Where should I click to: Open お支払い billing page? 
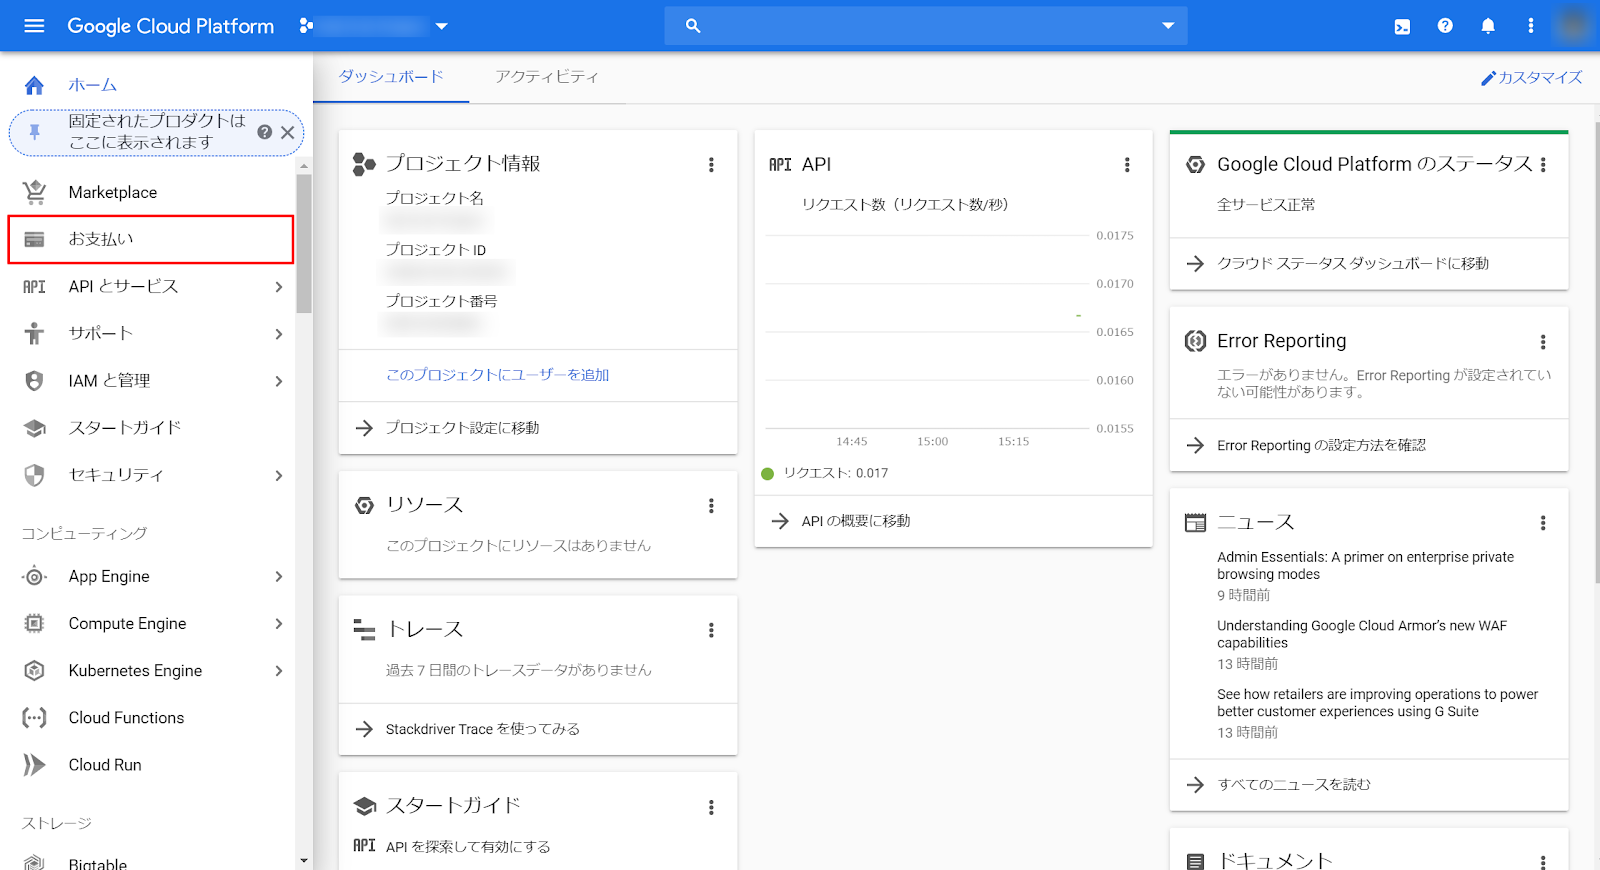tap(150, 239)
